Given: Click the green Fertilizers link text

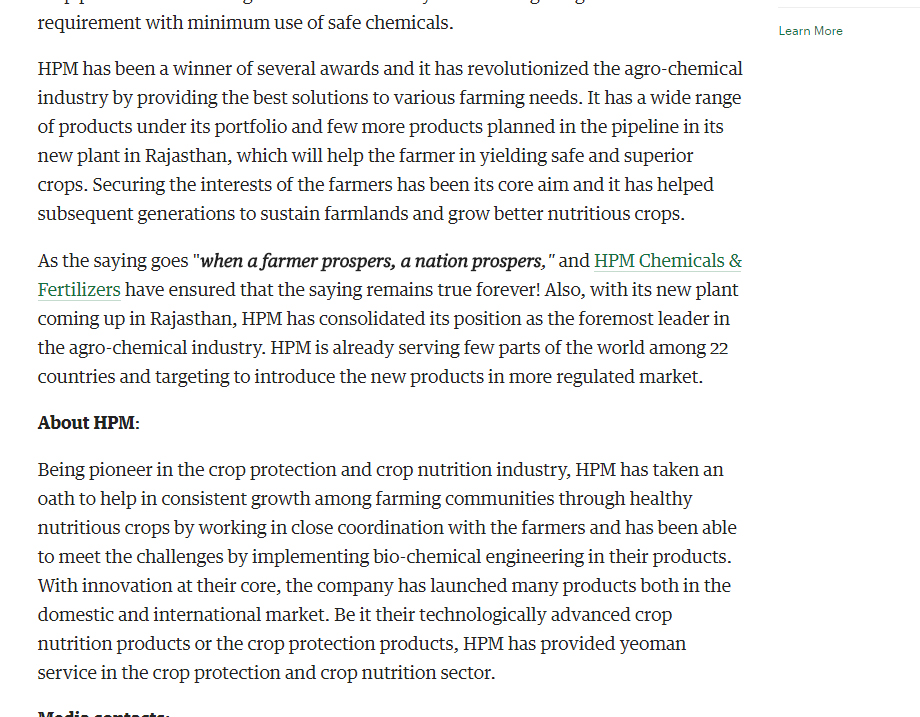Looking at the screenshot, I should click(x=79, y=290).
